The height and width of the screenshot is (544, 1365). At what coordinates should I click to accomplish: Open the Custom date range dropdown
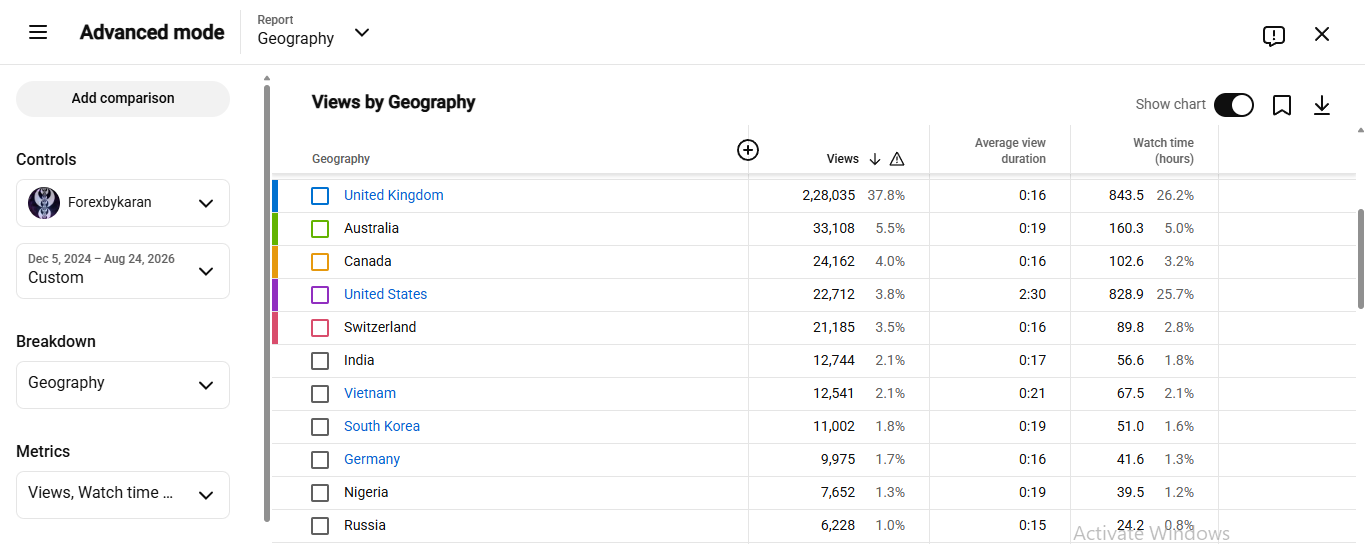coord(123,271)
